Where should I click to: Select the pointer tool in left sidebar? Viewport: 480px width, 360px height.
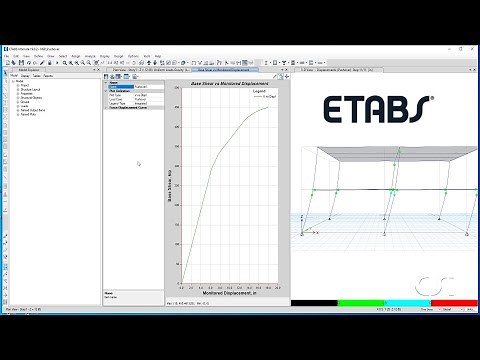tap(5, 73)
